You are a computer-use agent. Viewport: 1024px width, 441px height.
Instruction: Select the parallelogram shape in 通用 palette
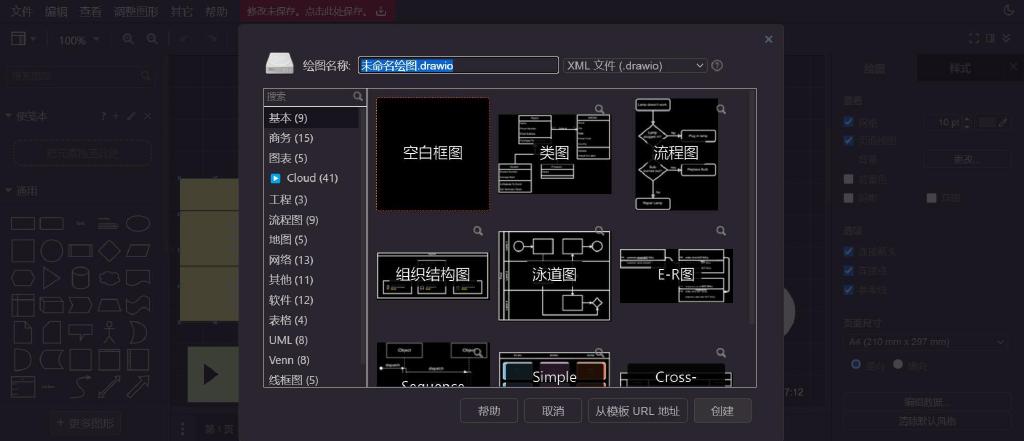click(138, 251)
